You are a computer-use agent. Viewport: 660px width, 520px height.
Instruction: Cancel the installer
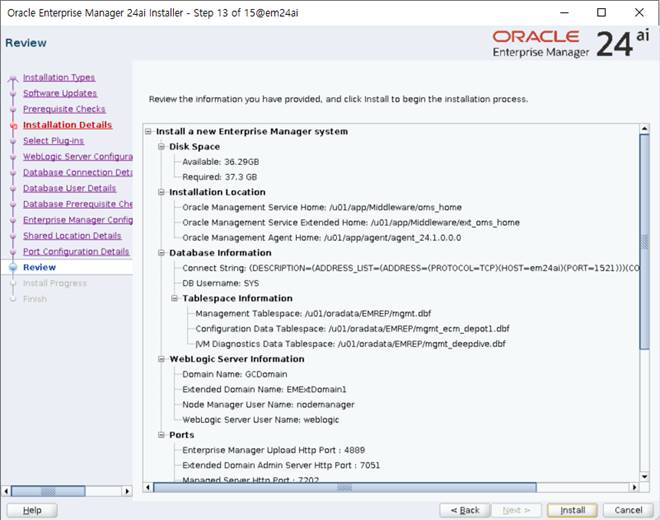click(628, 510)
